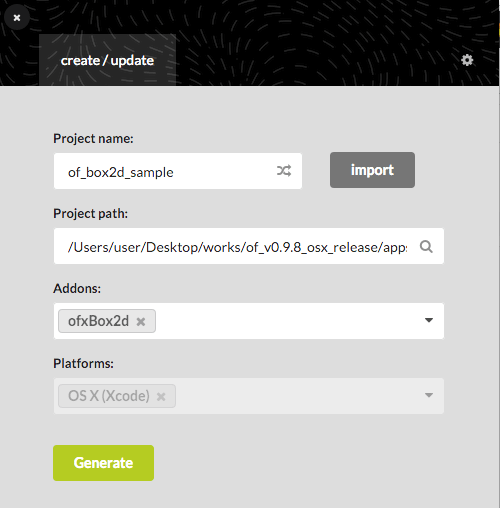Click the green Generate button
Viewport: 500px width, 508px height.
pos(103,463)
